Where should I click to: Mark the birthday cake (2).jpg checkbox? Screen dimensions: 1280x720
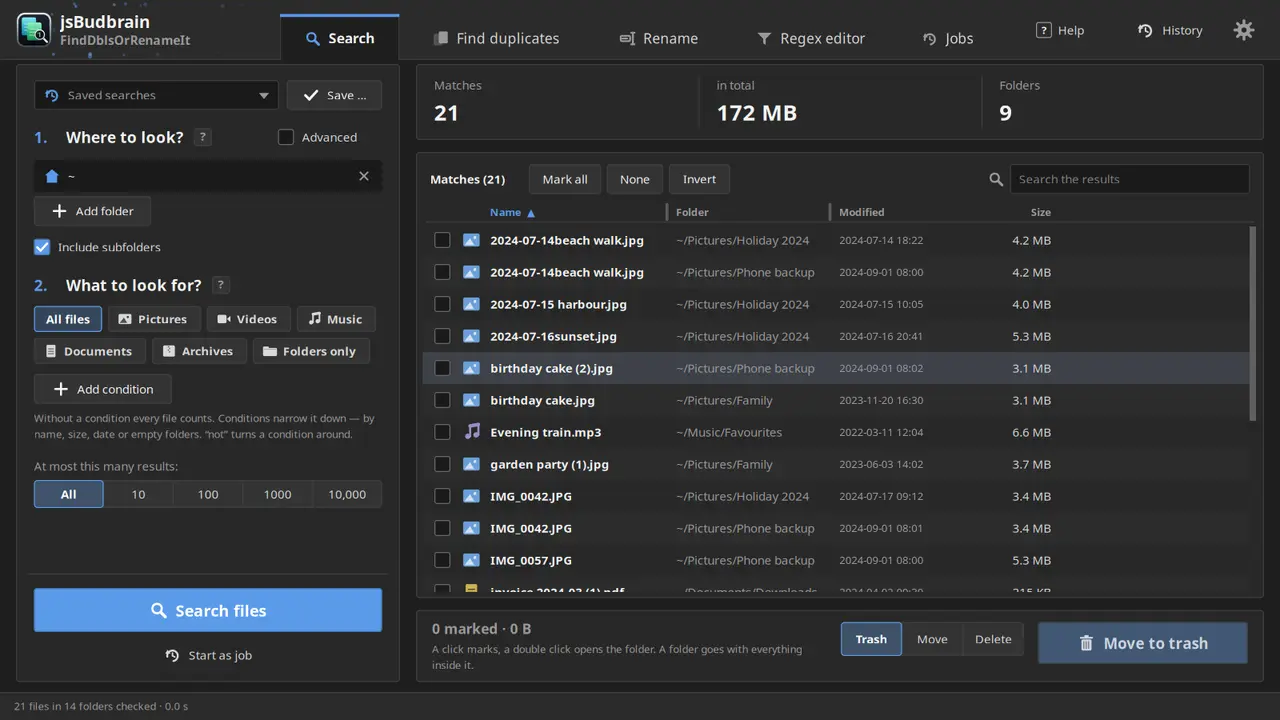tap(442, 368)
